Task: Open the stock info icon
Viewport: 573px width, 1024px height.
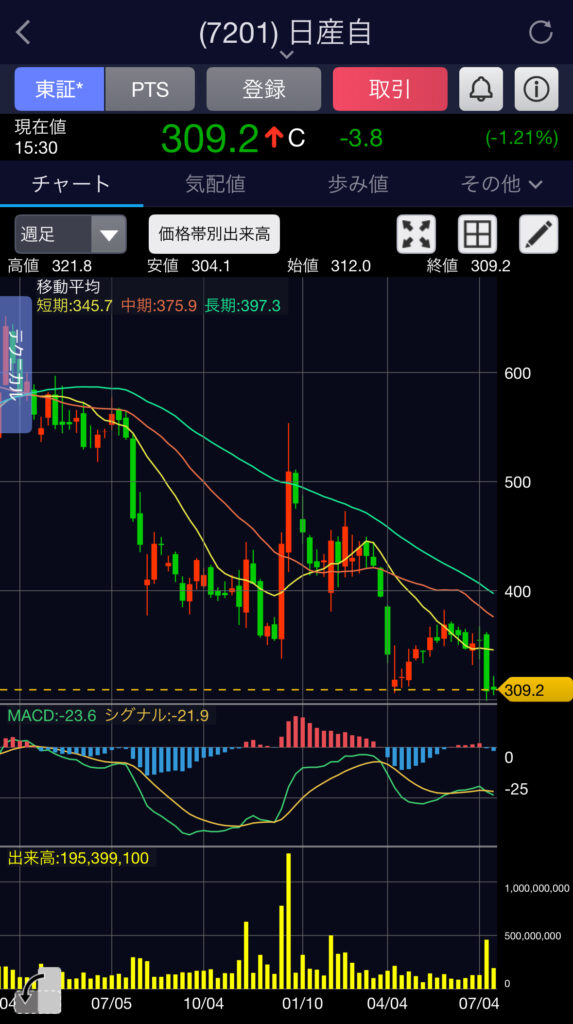Action: [536, 89]
